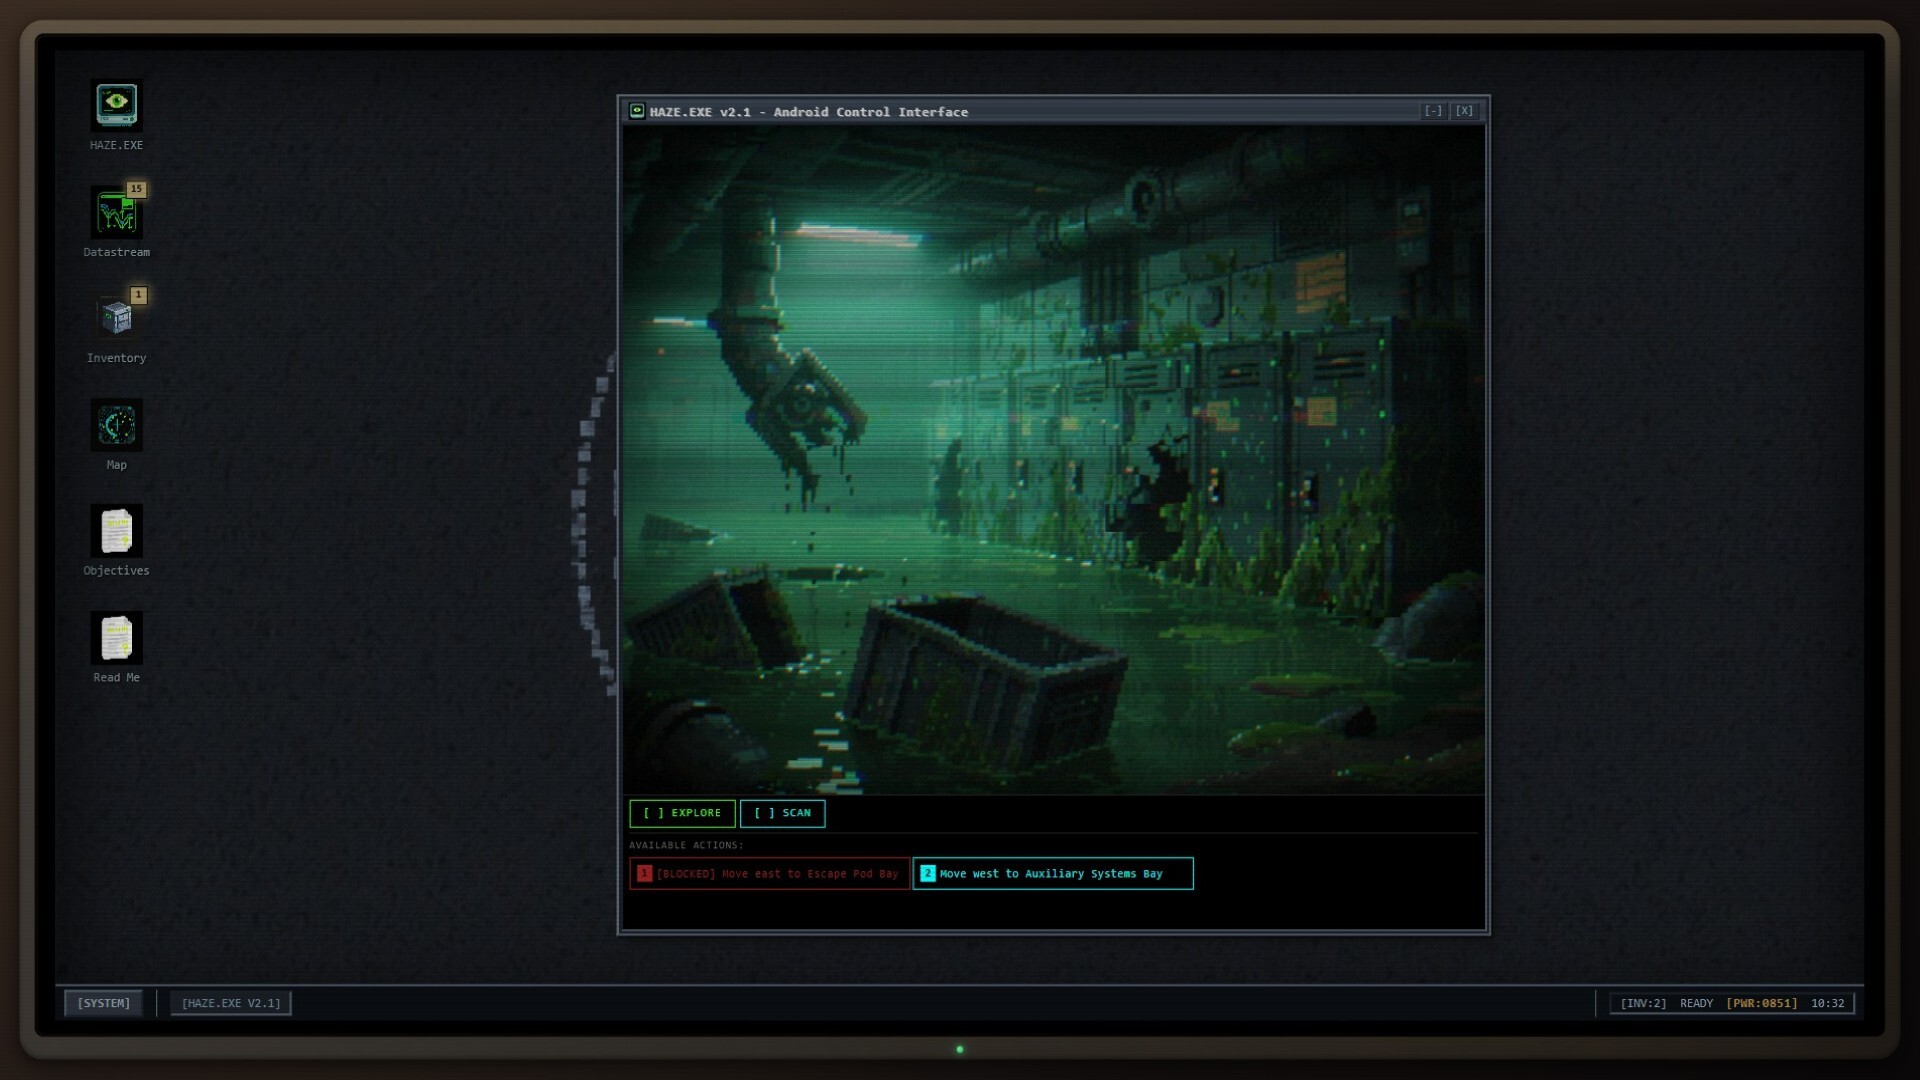Click the [INV:2] inventory counter
This screenshot has height=1080, width=1920.
tap(1640, 1003)
